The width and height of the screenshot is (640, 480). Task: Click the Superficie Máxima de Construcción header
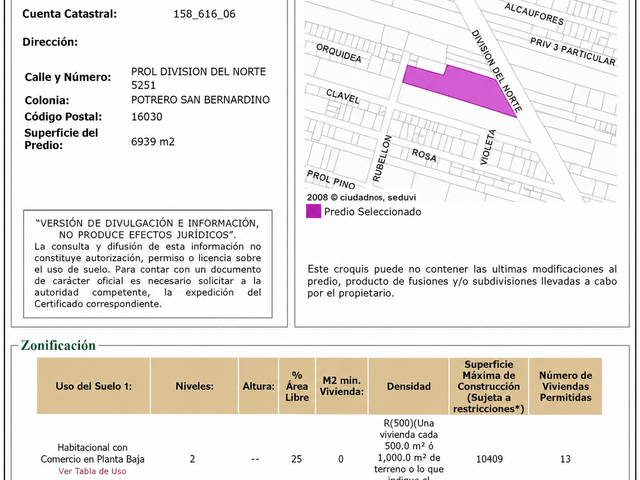pyautogui.click(x=489, y=386)
